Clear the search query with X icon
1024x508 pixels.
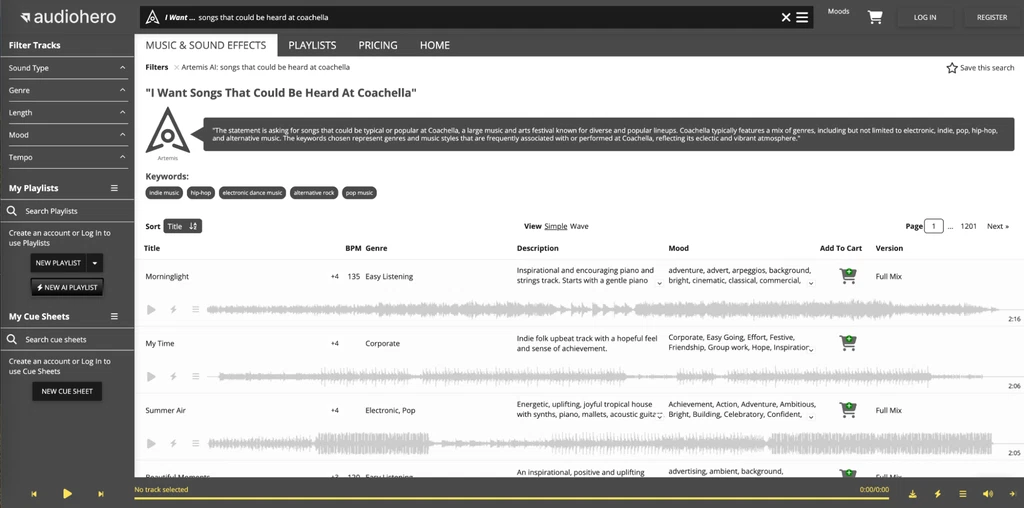click(x=786, y=17)
